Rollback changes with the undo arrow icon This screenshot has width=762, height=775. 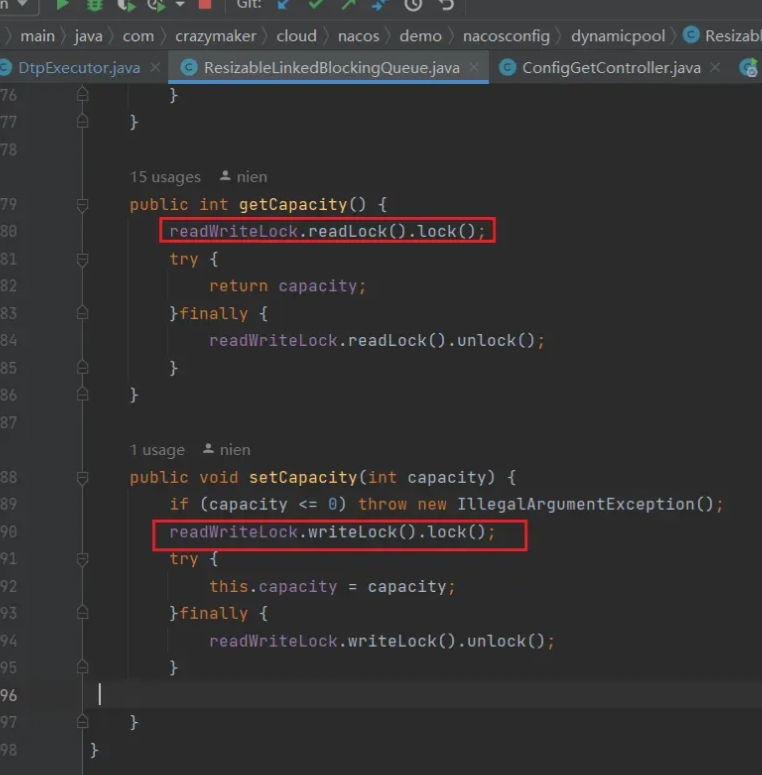(x=446, y=5)
